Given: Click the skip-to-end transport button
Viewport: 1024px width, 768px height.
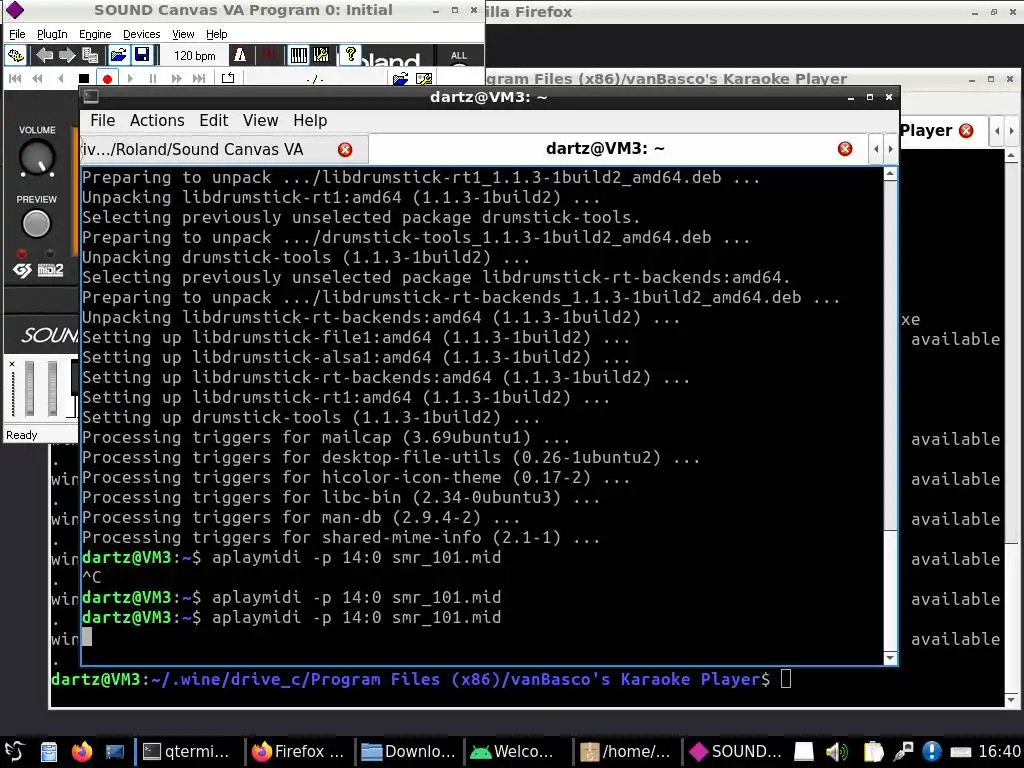Looking at the screenshot, I should (199, 78).
